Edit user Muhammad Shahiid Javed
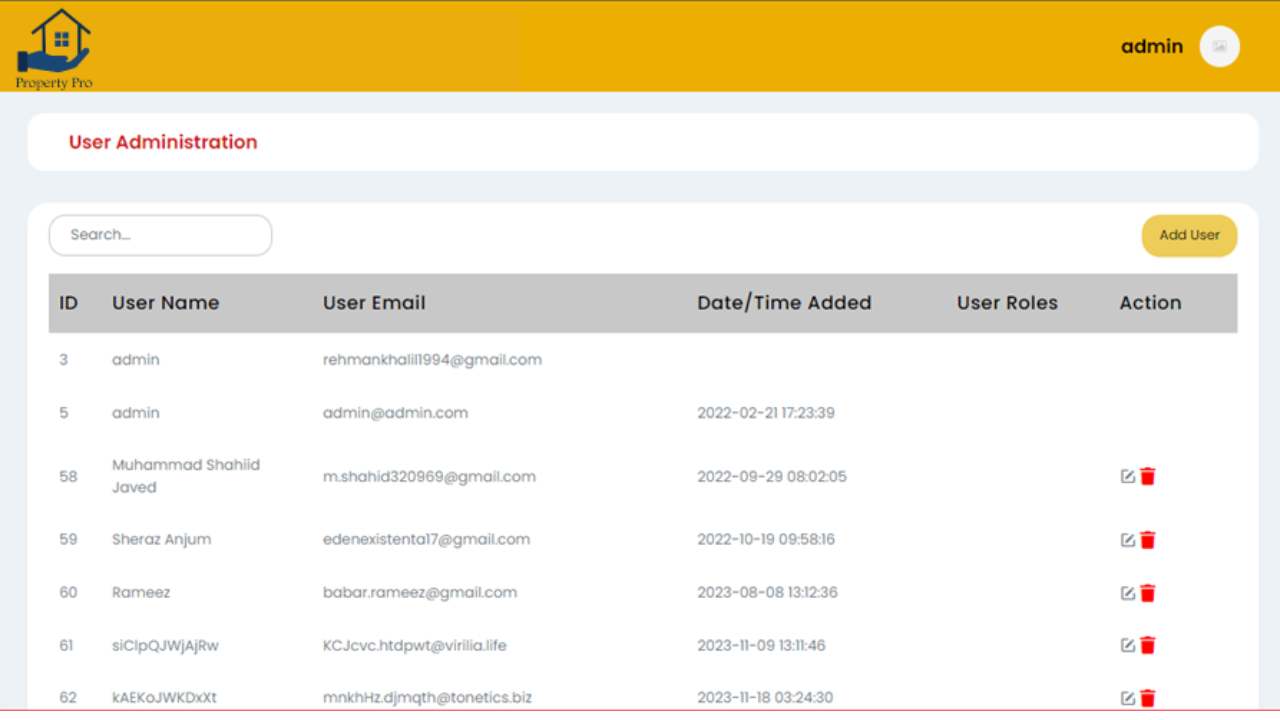This screenshot has height=720, width=1280. point(1127,477)
